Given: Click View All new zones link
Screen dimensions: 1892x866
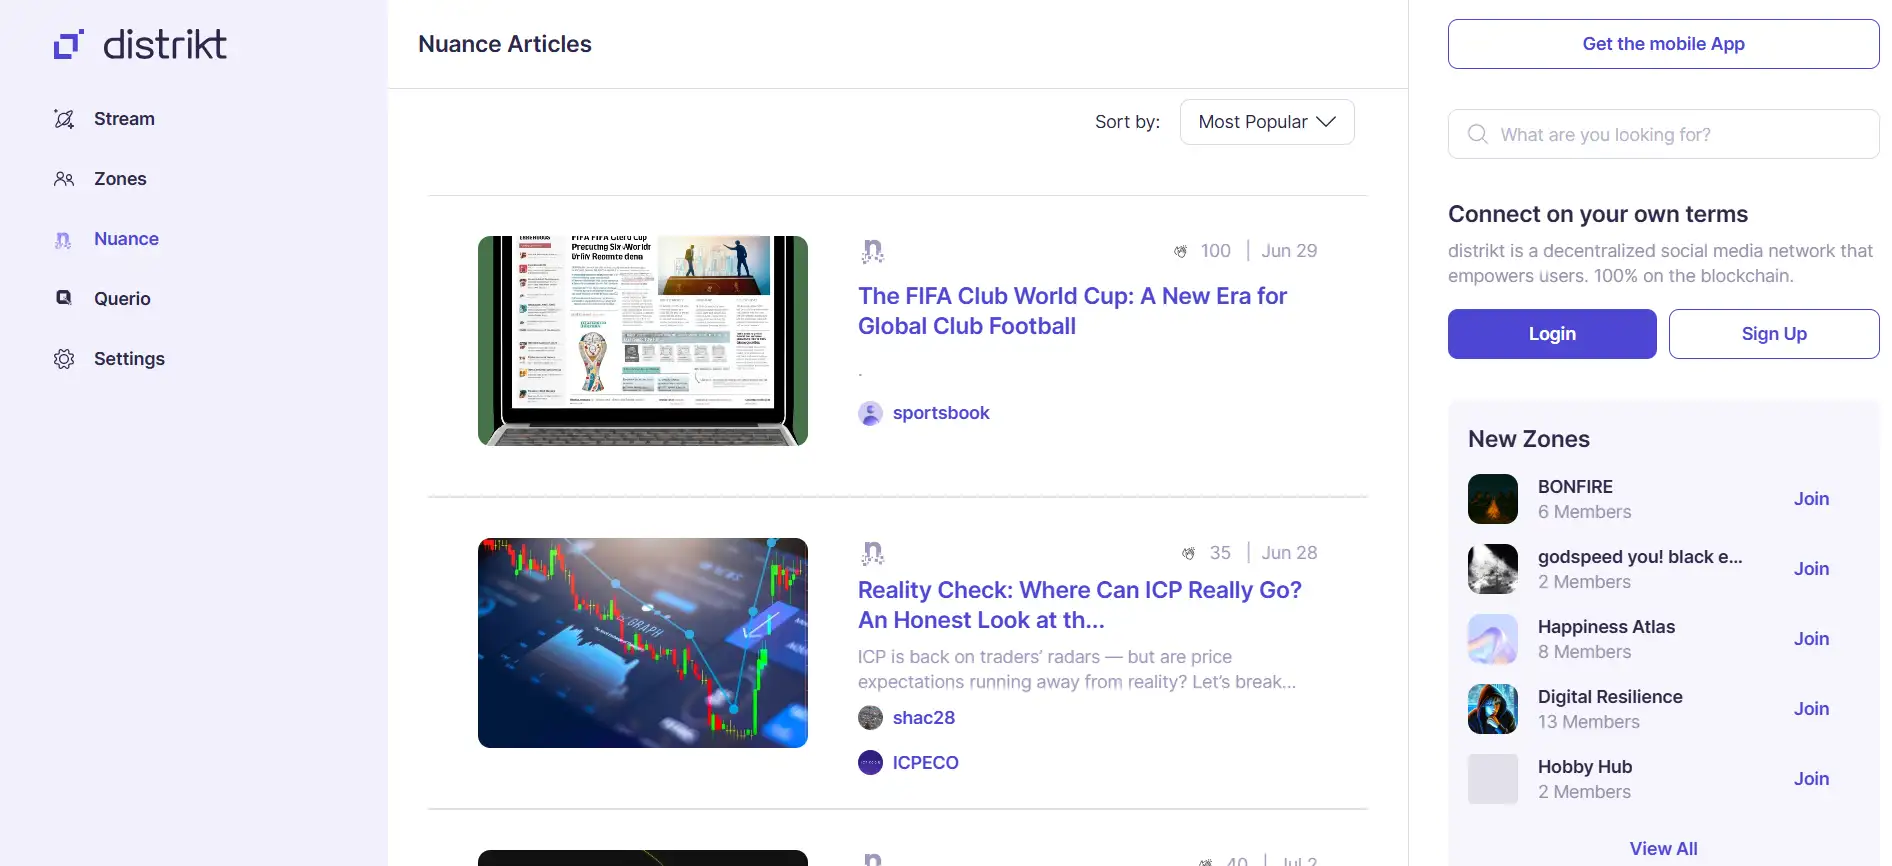Looking at the screenshot, I should tap(1662, 848).
